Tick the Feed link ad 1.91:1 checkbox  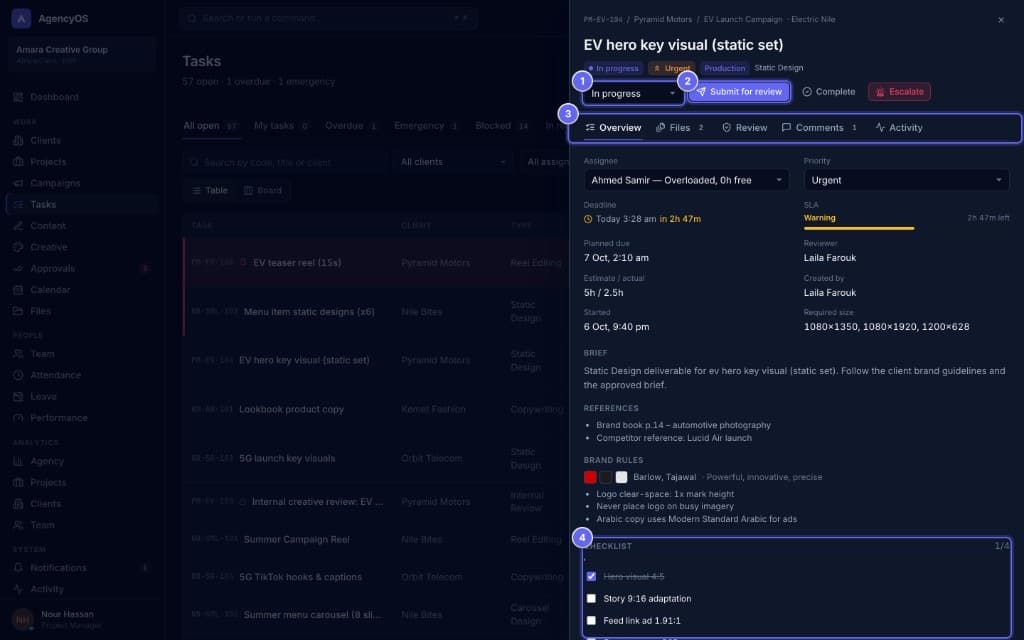pos(591,621)
